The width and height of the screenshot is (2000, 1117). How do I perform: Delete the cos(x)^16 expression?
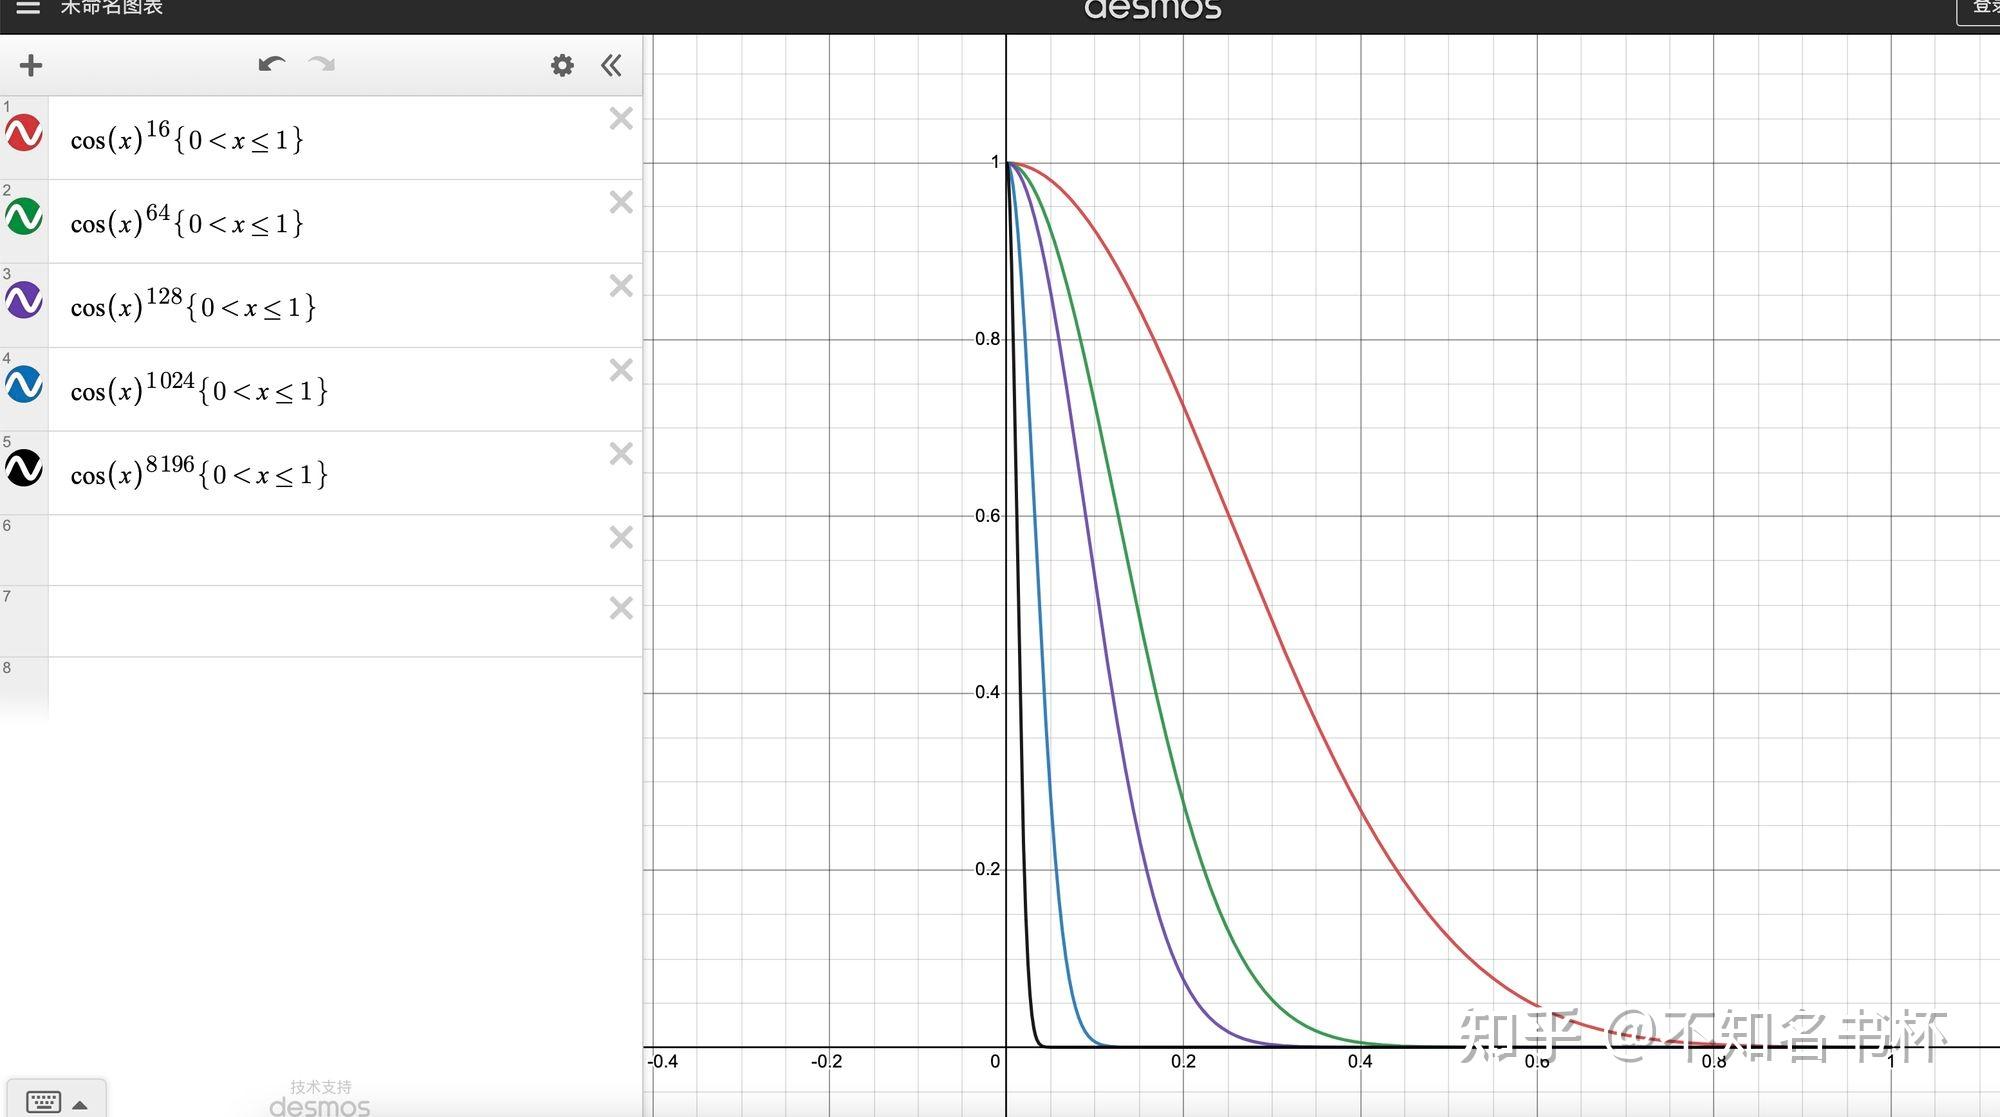coord(621,119)
